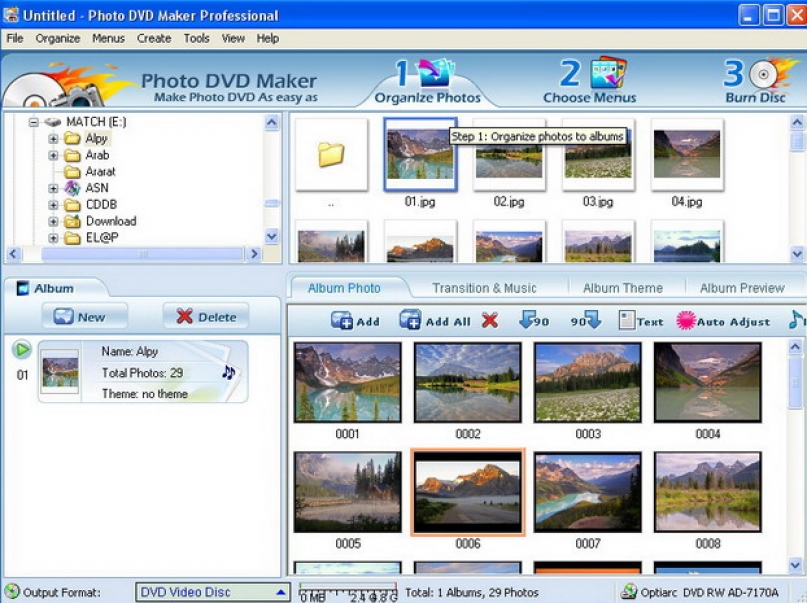
Task: Go to step 3 Burn Disc
Action: click(x=756, y=81)
